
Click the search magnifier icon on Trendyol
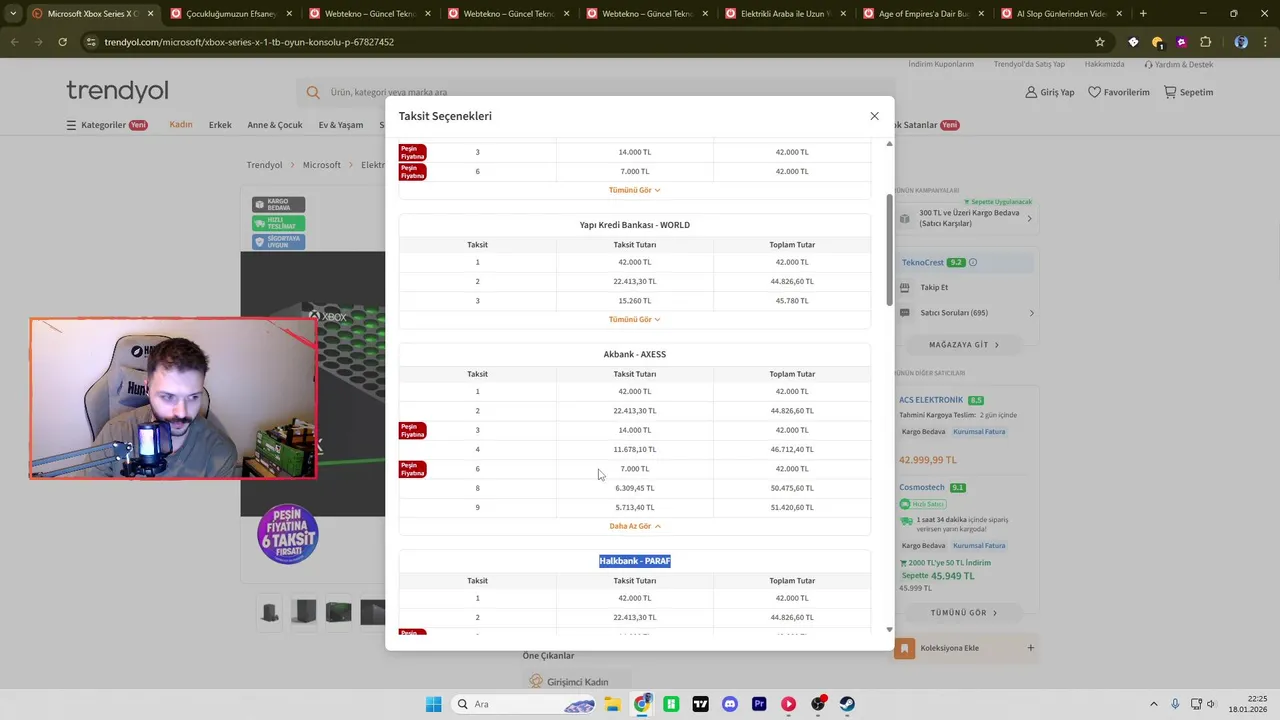(313, 92)
